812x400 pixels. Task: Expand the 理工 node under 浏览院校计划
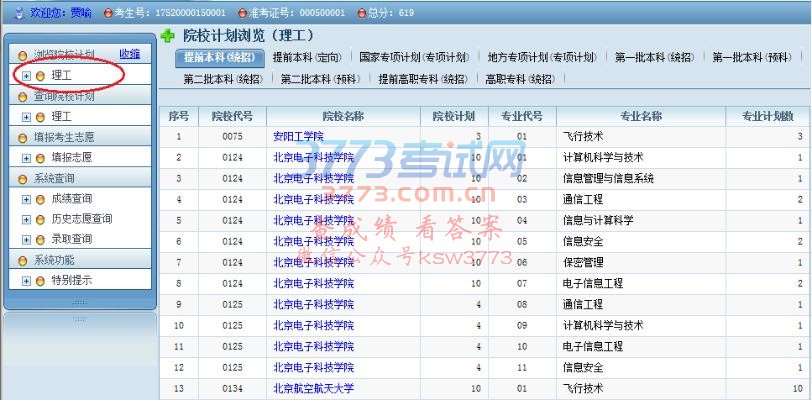pos(26,75)
